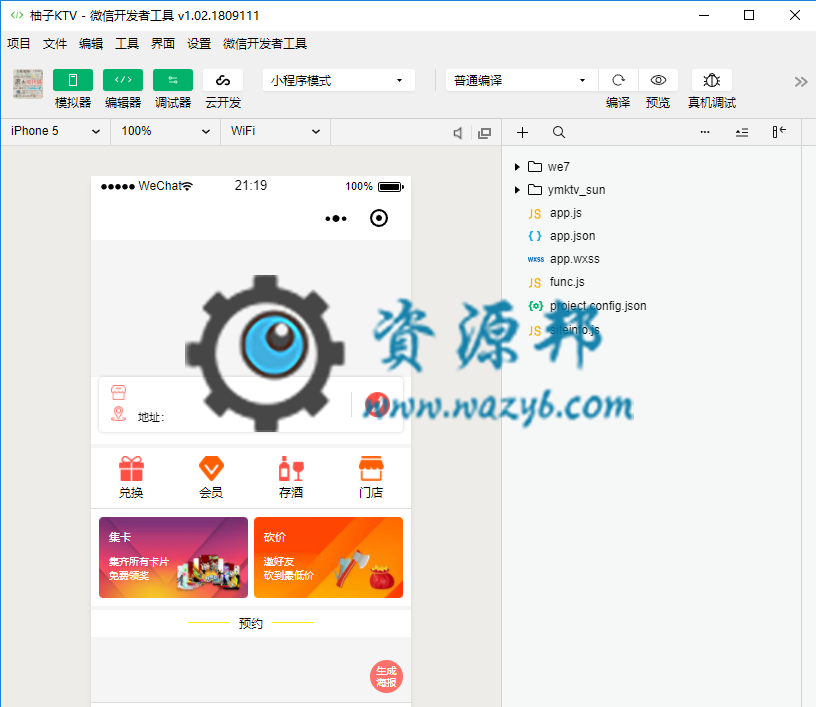This screenshot has height=707, width=816.
Task: Tap the mini program three-dots menu
Action: click(336, 218)
